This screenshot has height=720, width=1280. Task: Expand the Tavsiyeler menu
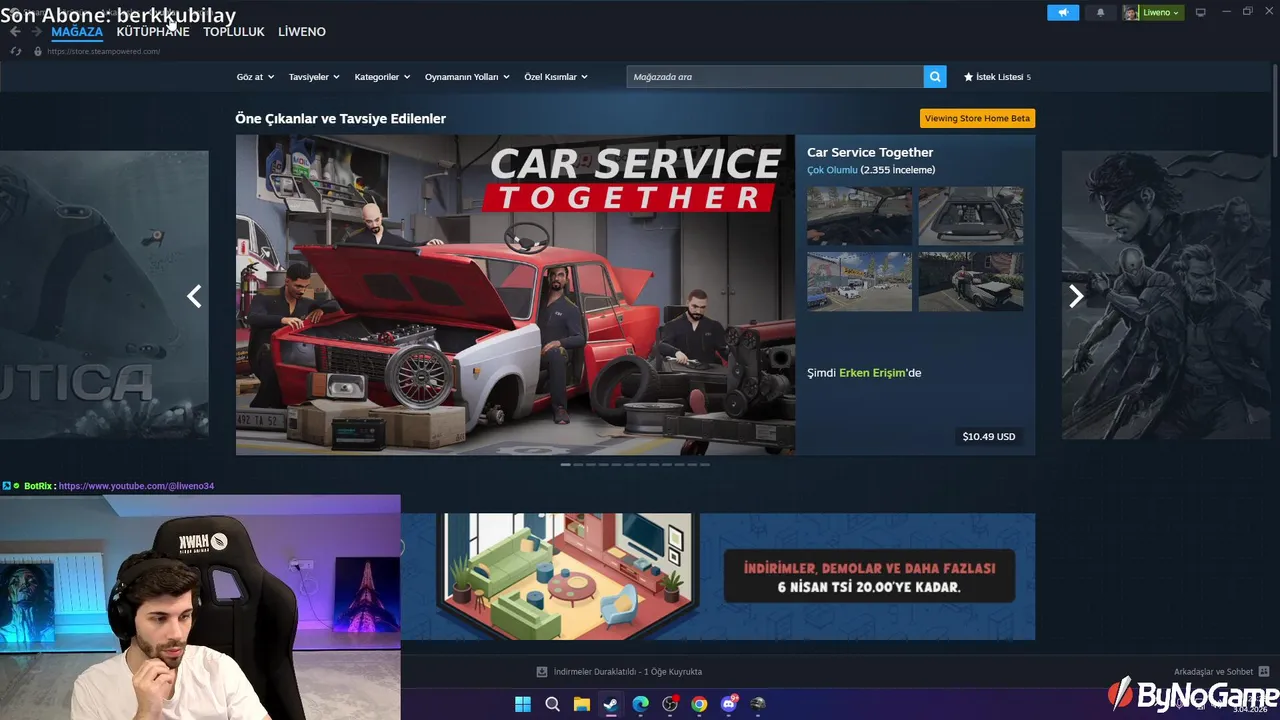coord(314,77)
